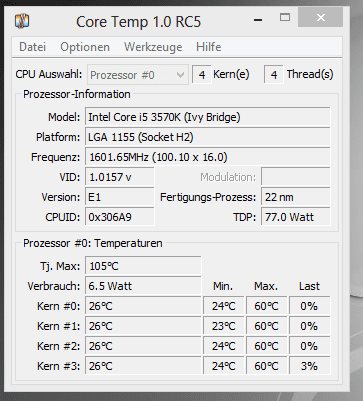Click Kern #0 load value 0%
The width and height of the screenshot is (363, 401).
click(x=309, y=306)
